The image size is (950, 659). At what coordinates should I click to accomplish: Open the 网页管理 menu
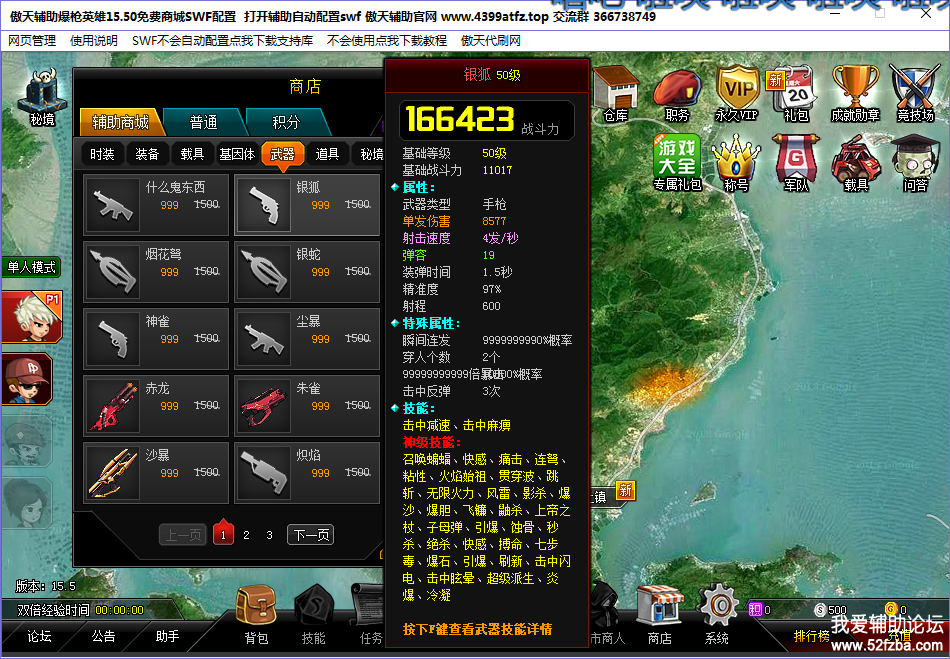(32, 41)
